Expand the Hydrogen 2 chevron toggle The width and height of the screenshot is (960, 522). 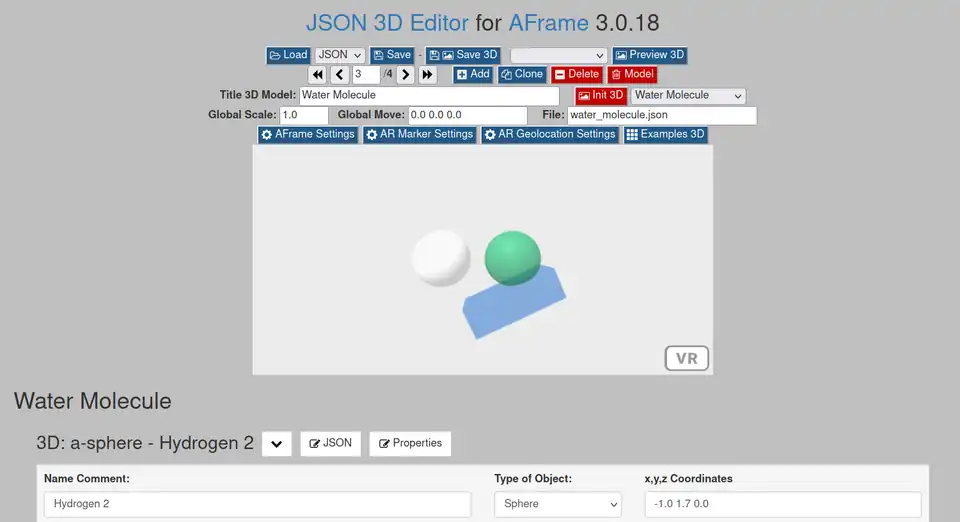(x=277, y=444)
